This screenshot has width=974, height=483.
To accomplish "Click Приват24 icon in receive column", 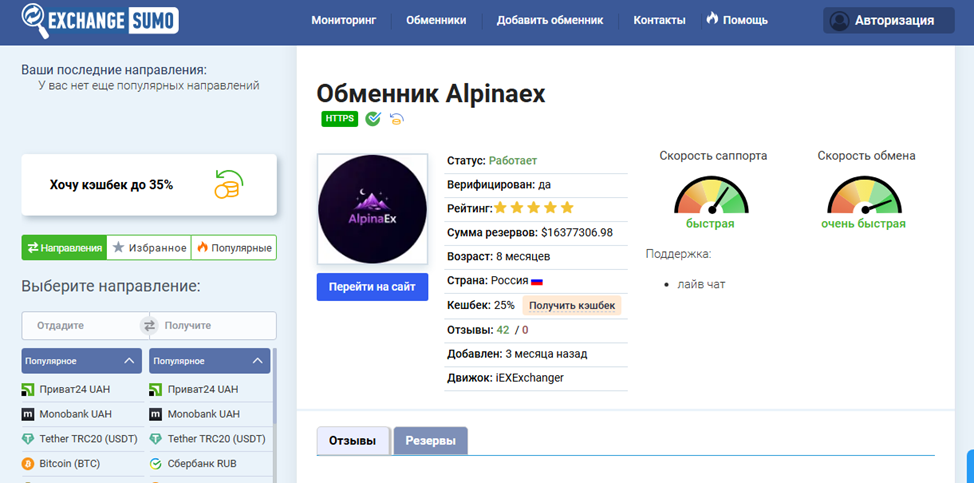I will [x=156, y=390].
